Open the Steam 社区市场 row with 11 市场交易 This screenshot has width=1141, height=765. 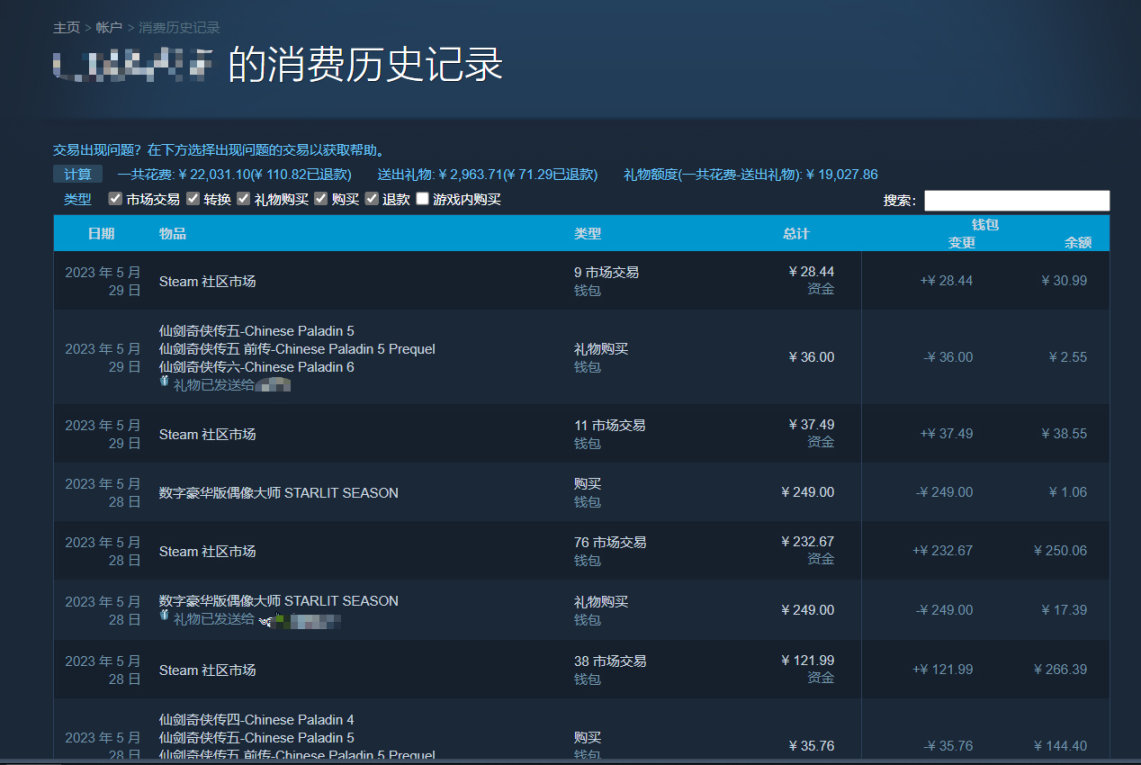(x=581, y=434)
